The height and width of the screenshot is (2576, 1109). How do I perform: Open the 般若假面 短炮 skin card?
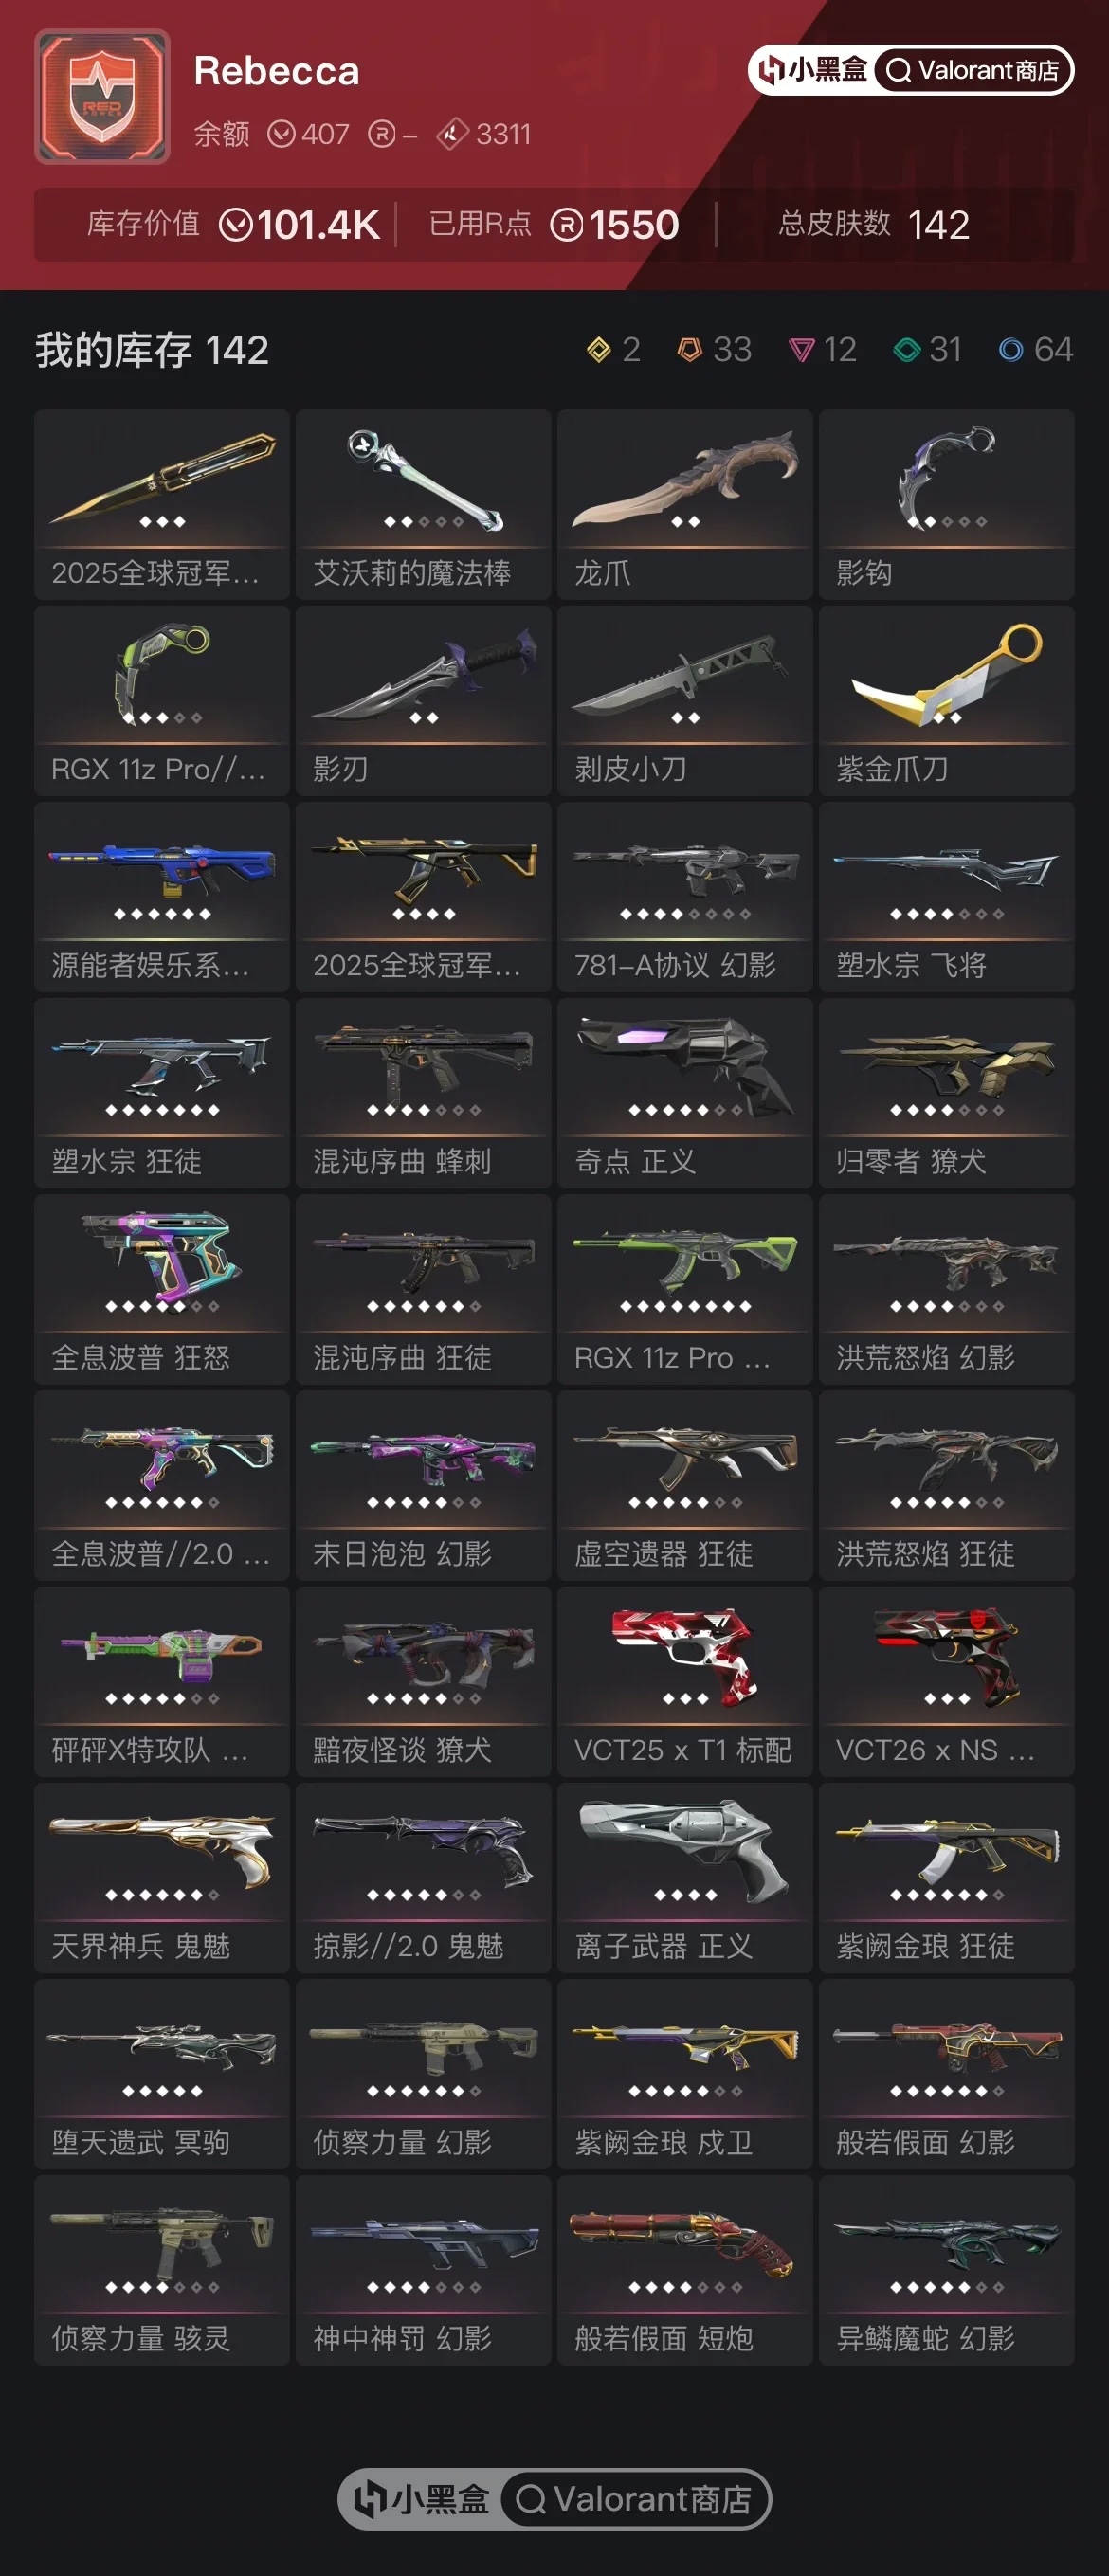[685, 2269]
